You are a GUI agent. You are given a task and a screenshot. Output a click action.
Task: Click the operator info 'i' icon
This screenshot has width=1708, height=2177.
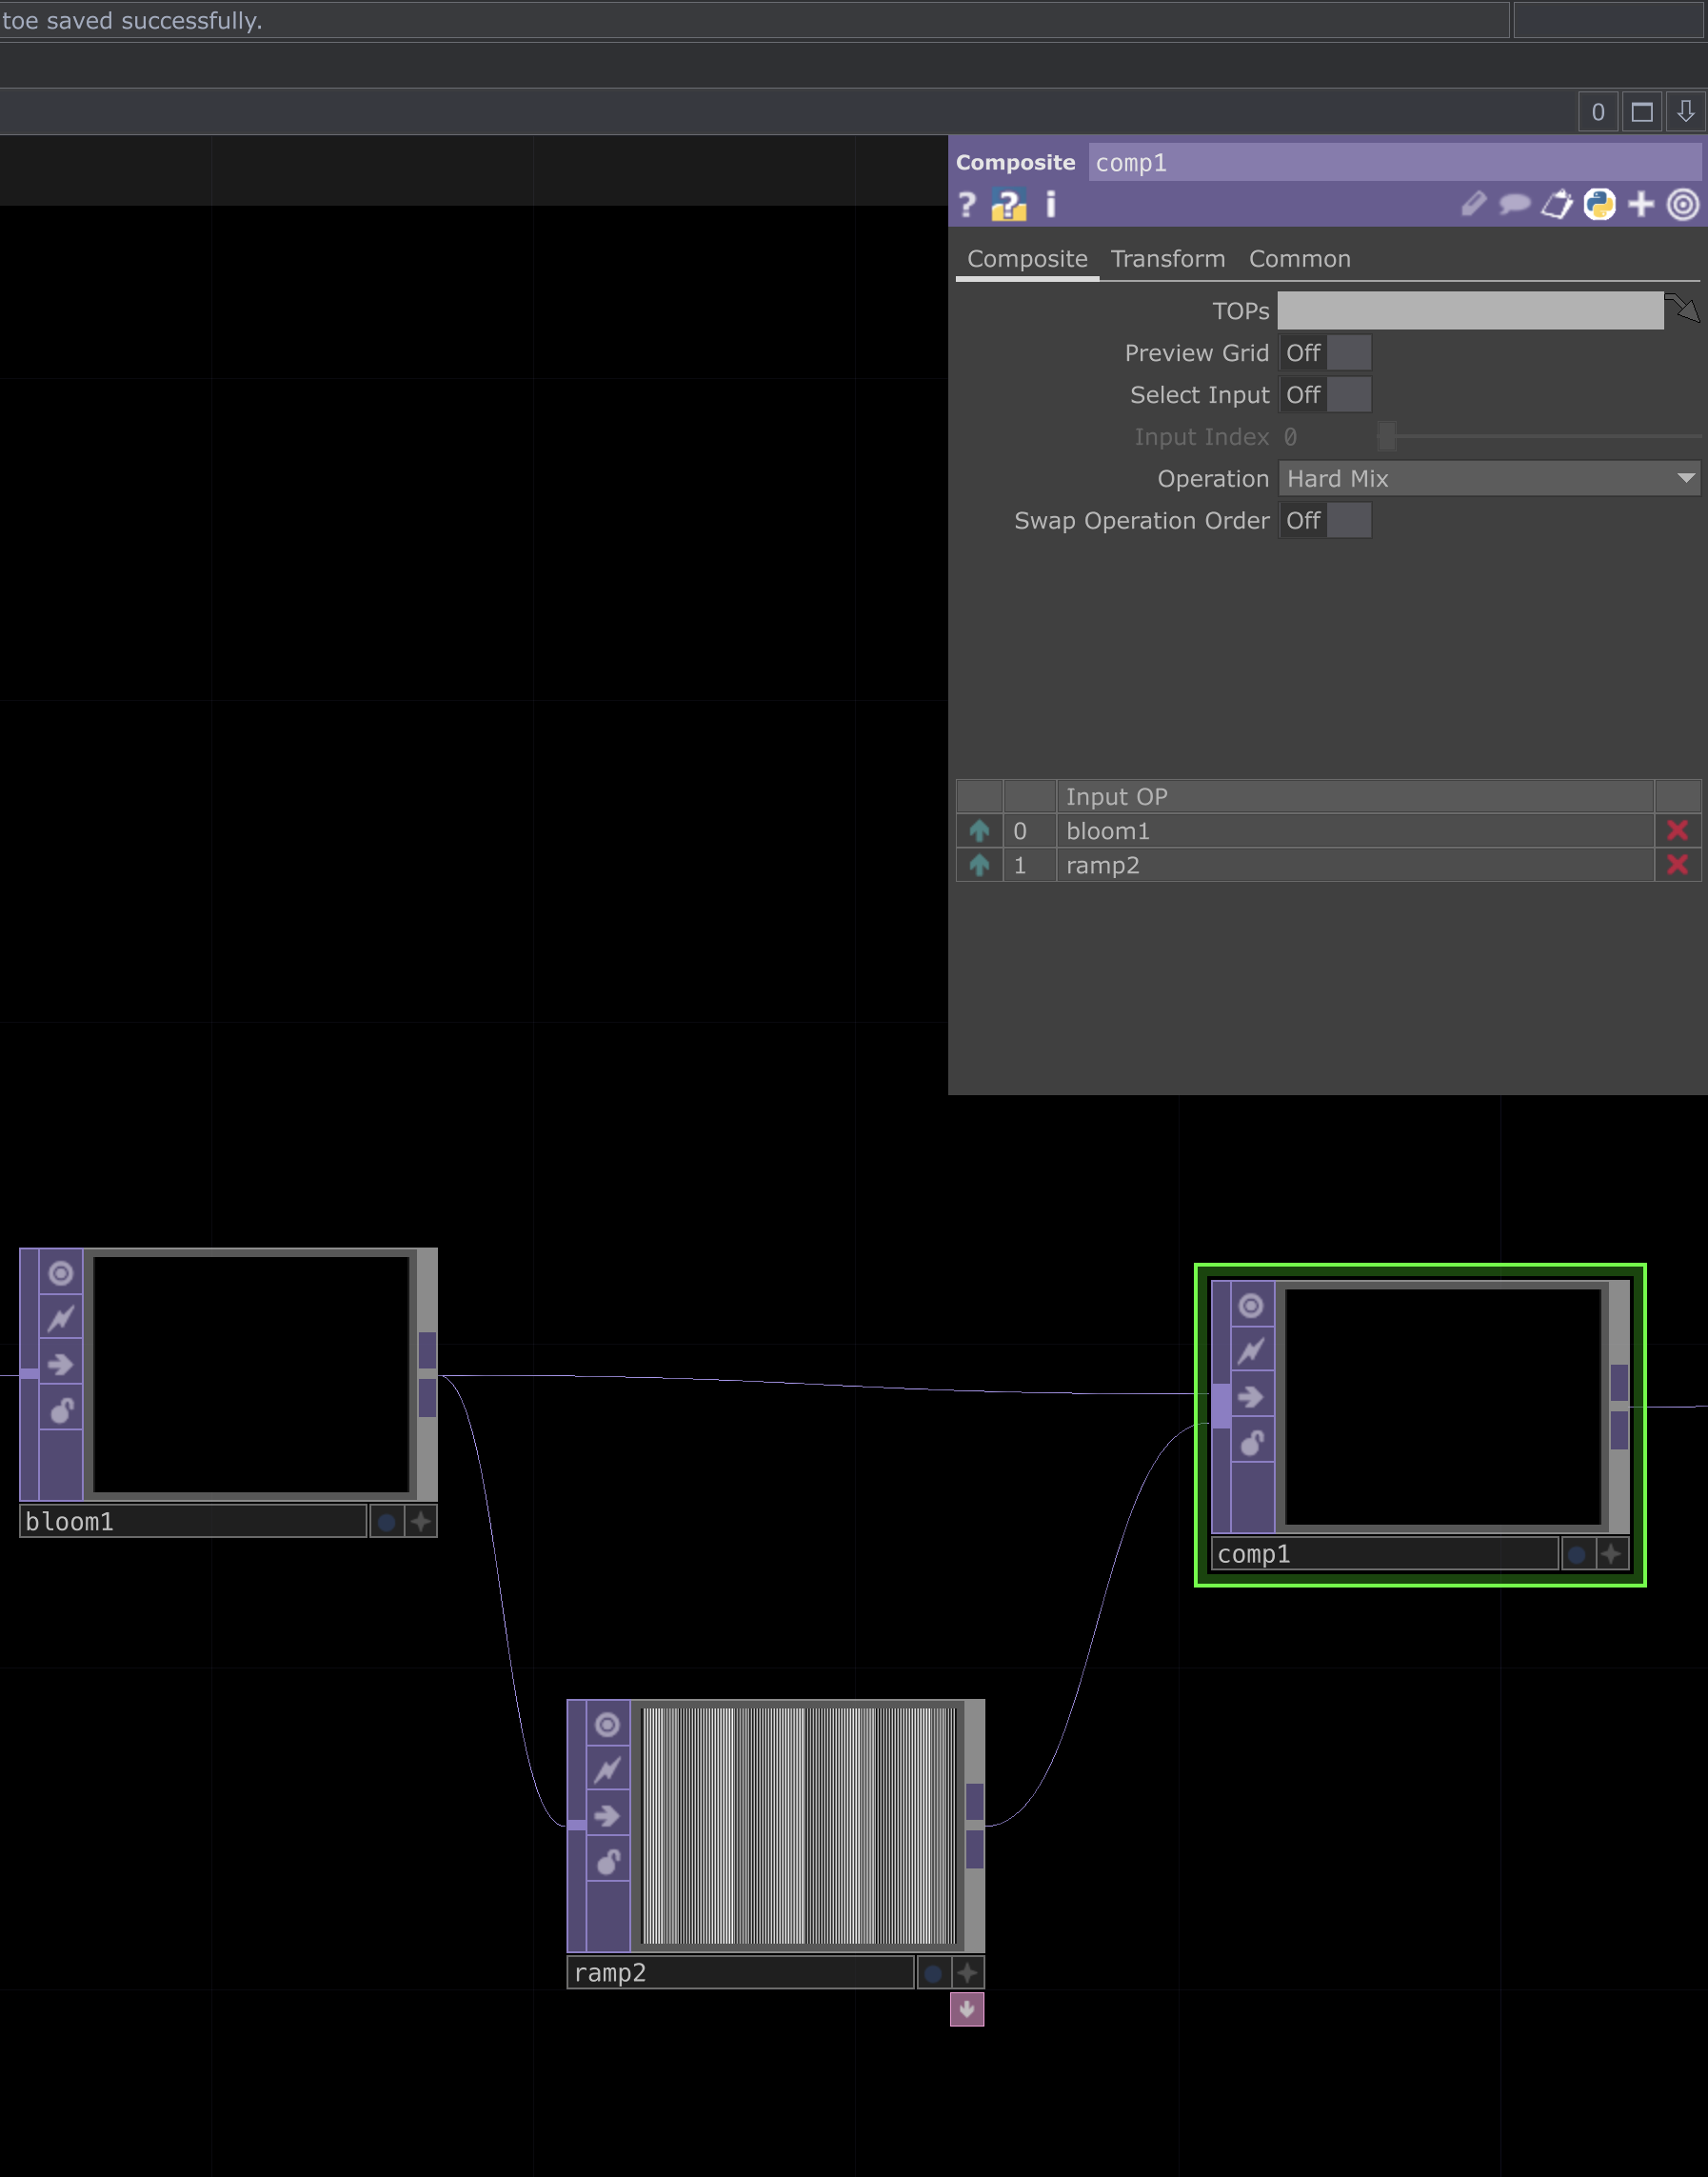1050,205
